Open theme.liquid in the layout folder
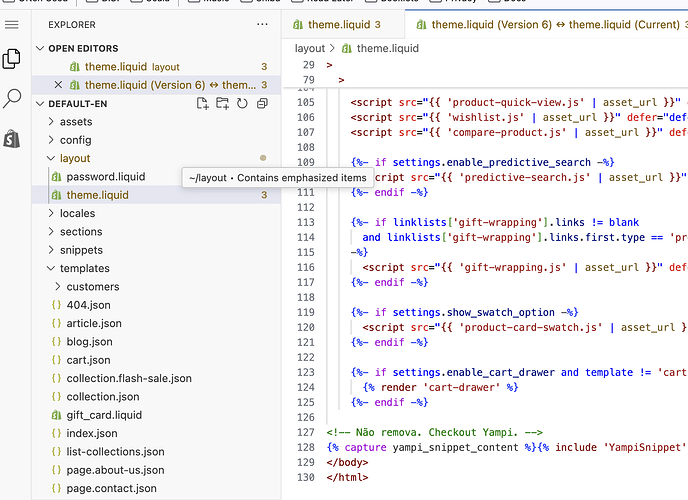Image resolution: width=688 pixels, height=500 pixels. pos(156,195)
